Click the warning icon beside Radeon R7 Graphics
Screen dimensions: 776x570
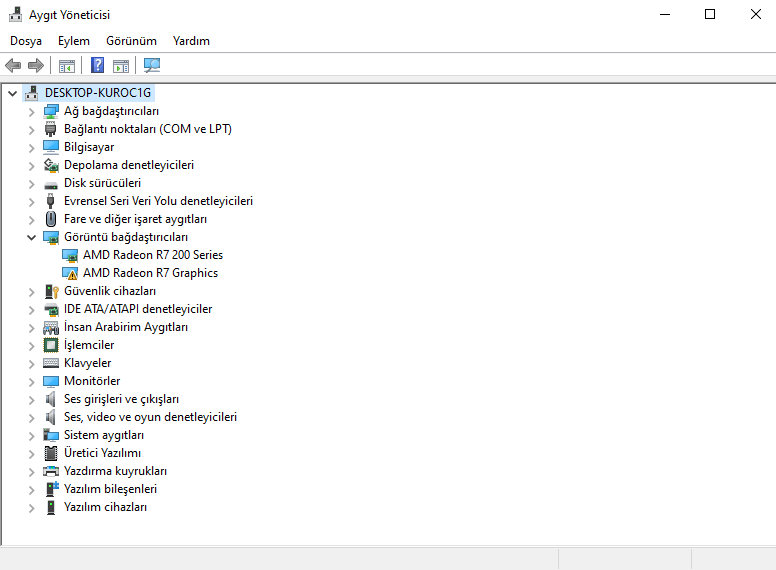pos(70,273)
